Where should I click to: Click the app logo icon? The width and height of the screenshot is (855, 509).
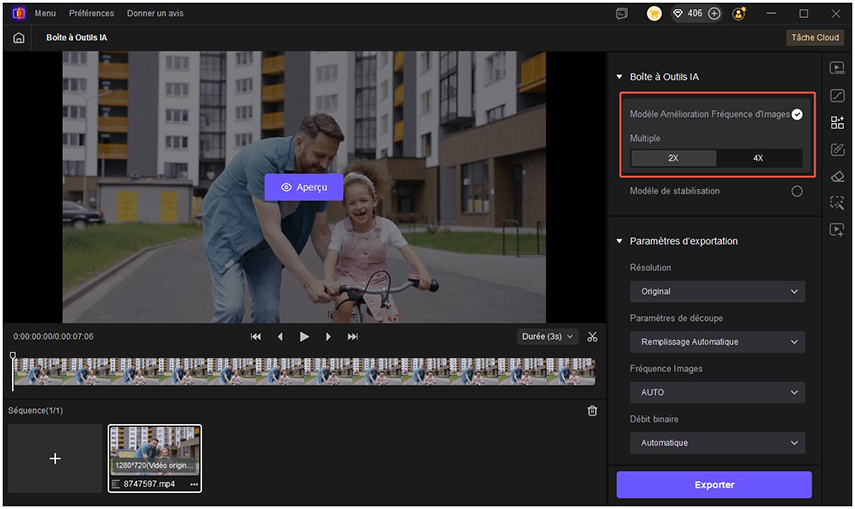[19, 13]
